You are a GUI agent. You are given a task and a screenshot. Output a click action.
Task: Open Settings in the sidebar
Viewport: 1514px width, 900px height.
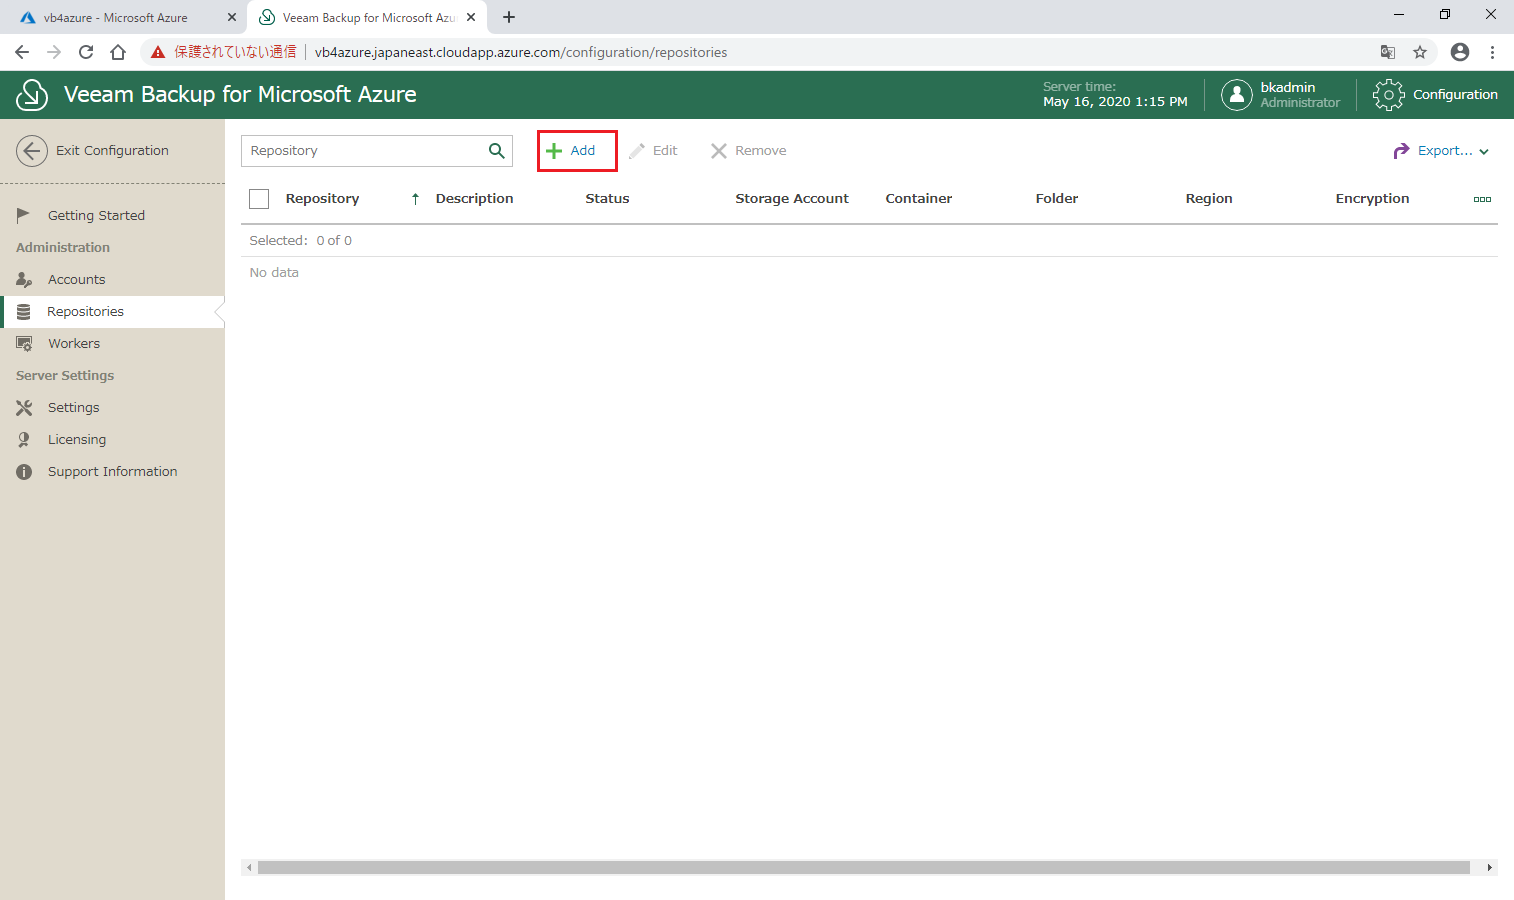pos(73,408)
